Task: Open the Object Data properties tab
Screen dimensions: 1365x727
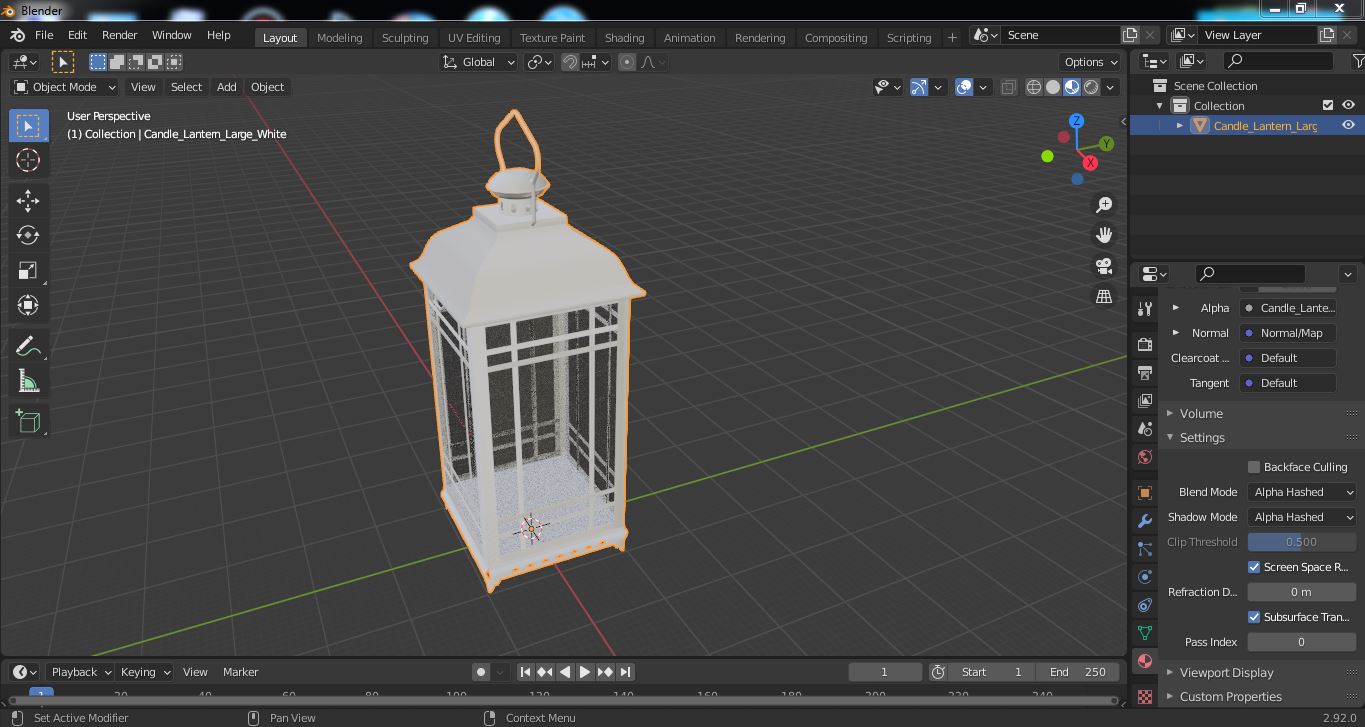Action: [x=1145, y=633]
